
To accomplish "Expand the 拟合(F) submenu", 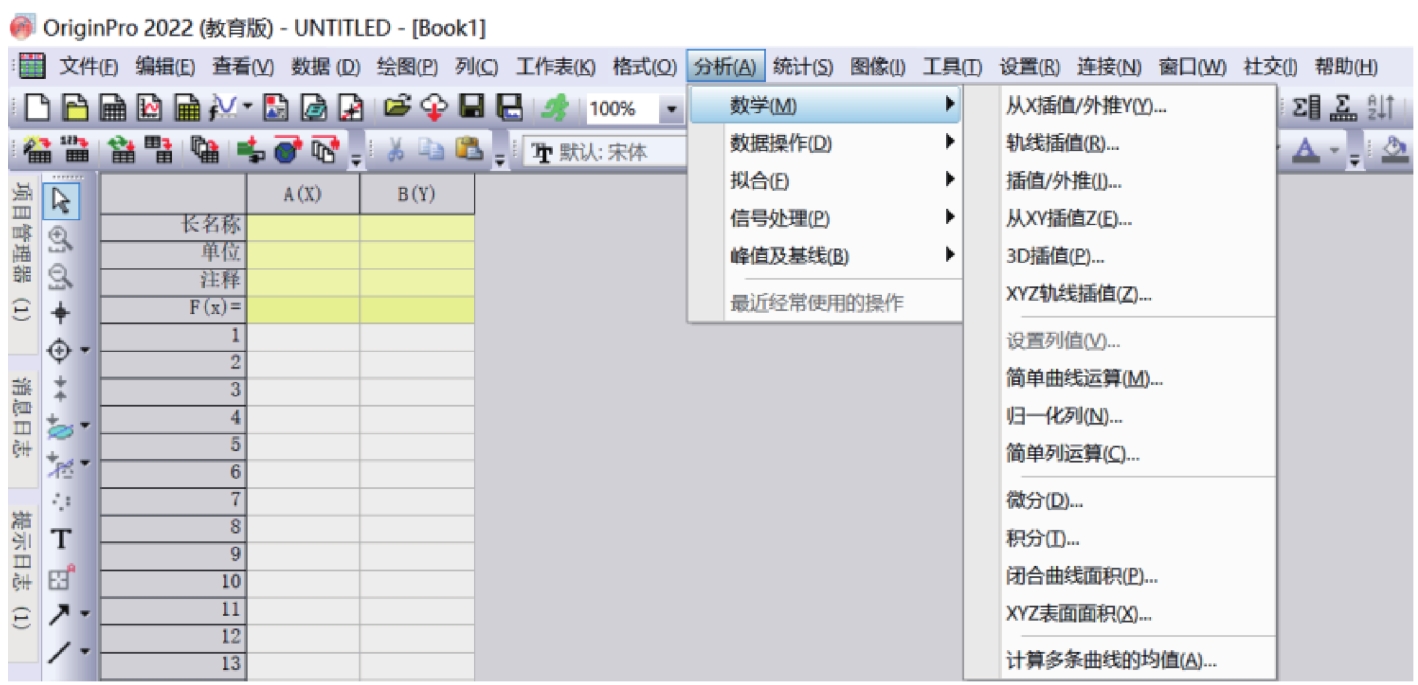I will coord(825,180).
